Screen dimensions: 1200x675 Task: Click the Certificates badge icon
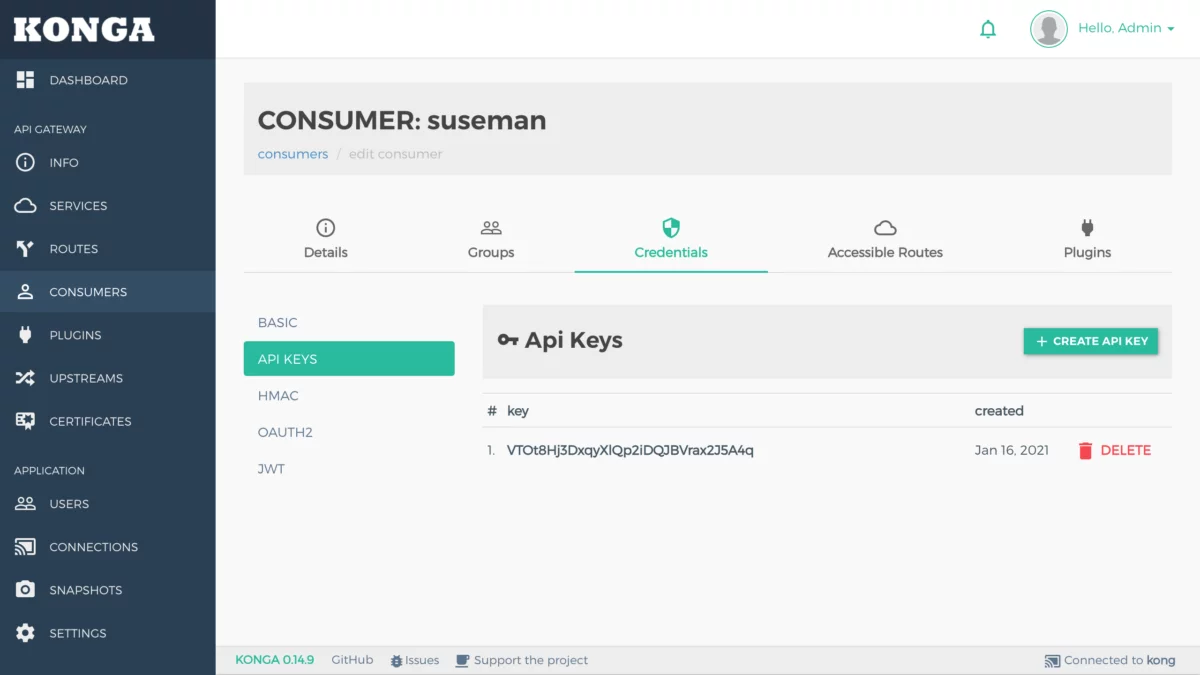coord(25,421)
